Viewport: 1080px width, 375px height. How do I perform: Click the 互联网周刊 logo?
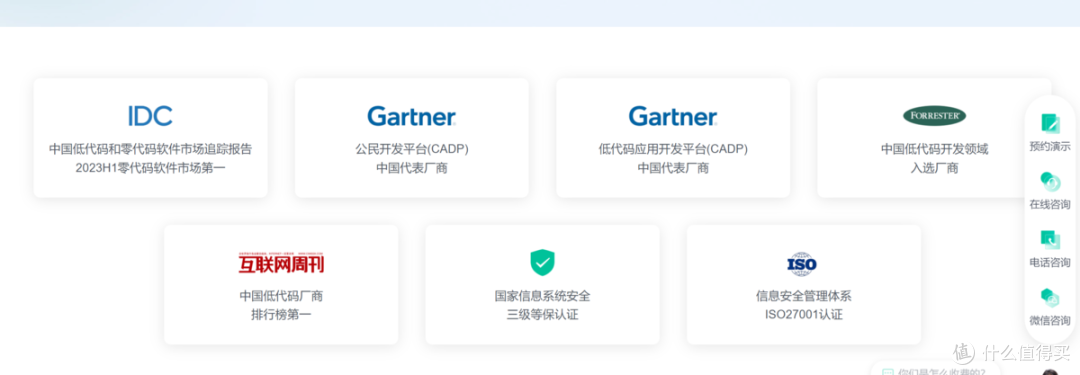[281, 262]
